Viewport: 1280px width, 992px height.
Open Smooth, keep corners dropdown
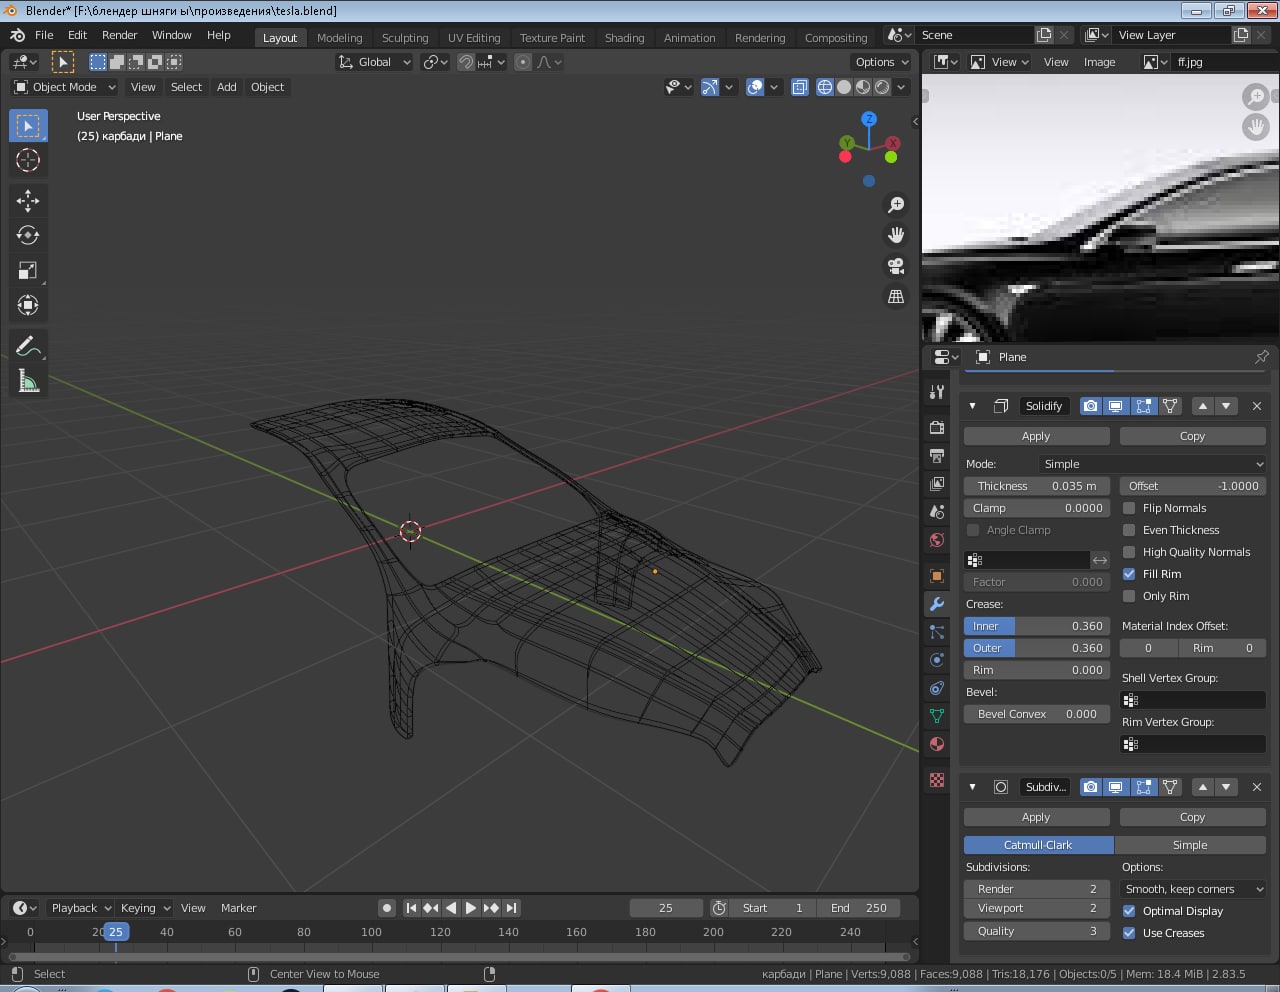point(1193,889)
